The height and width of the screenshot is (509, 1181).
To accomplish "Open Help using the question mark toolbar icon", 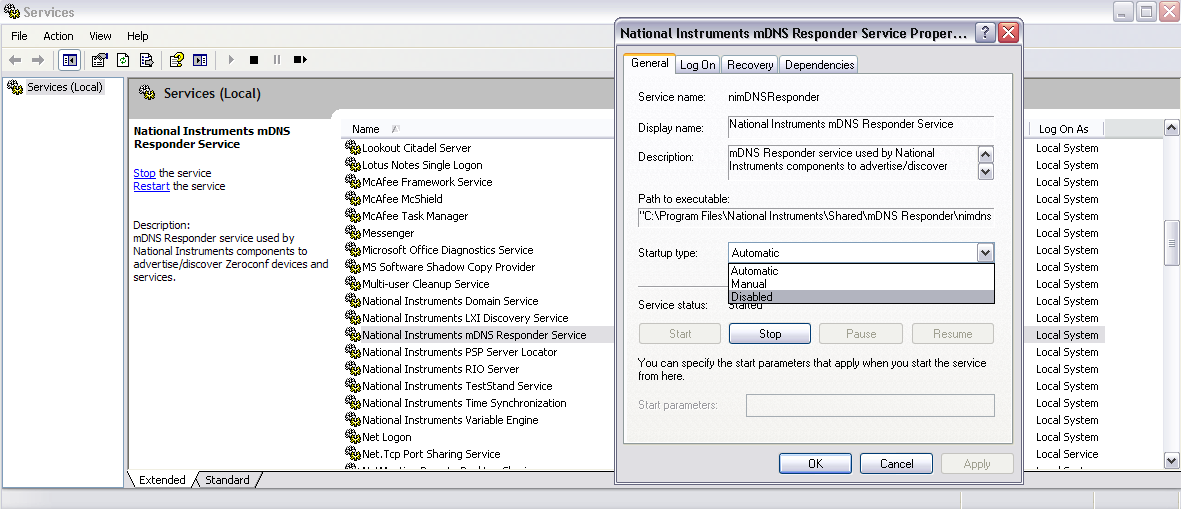I will (176, 59).
